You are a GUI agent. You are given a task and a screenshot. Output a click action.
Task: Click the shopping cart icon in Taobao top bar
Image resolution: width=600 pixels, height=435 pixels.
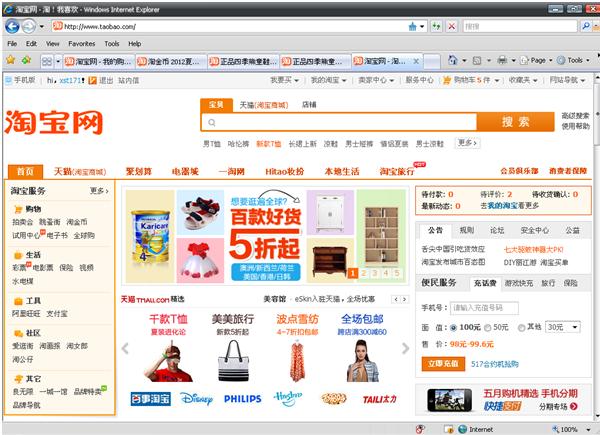point(447,80)
